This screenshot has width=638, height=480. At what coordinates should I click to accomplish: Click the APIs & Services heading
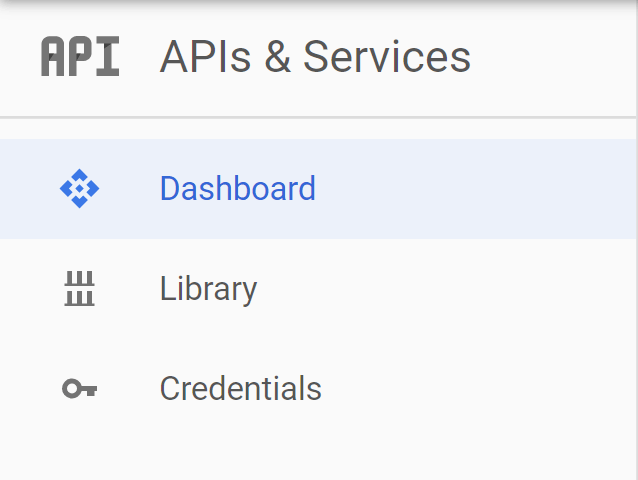coord(315,57)
